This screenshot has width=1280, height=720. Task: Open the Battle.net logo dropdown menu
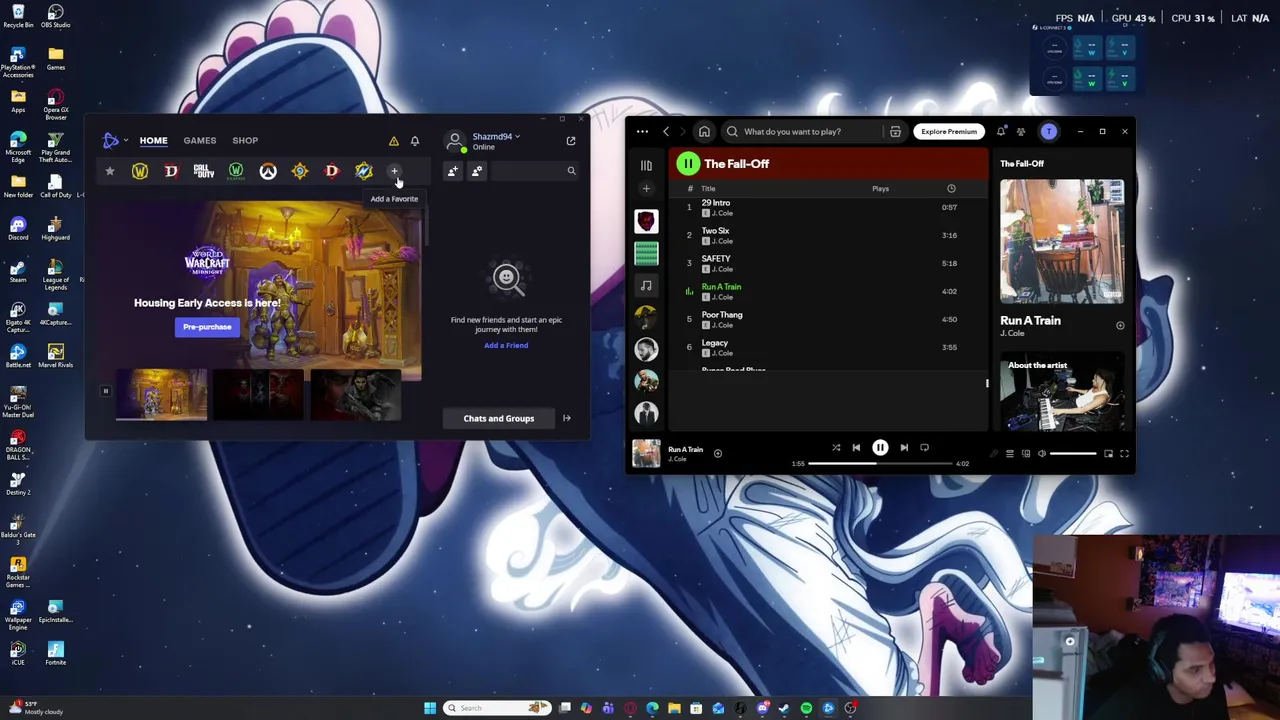click(113, 141)
